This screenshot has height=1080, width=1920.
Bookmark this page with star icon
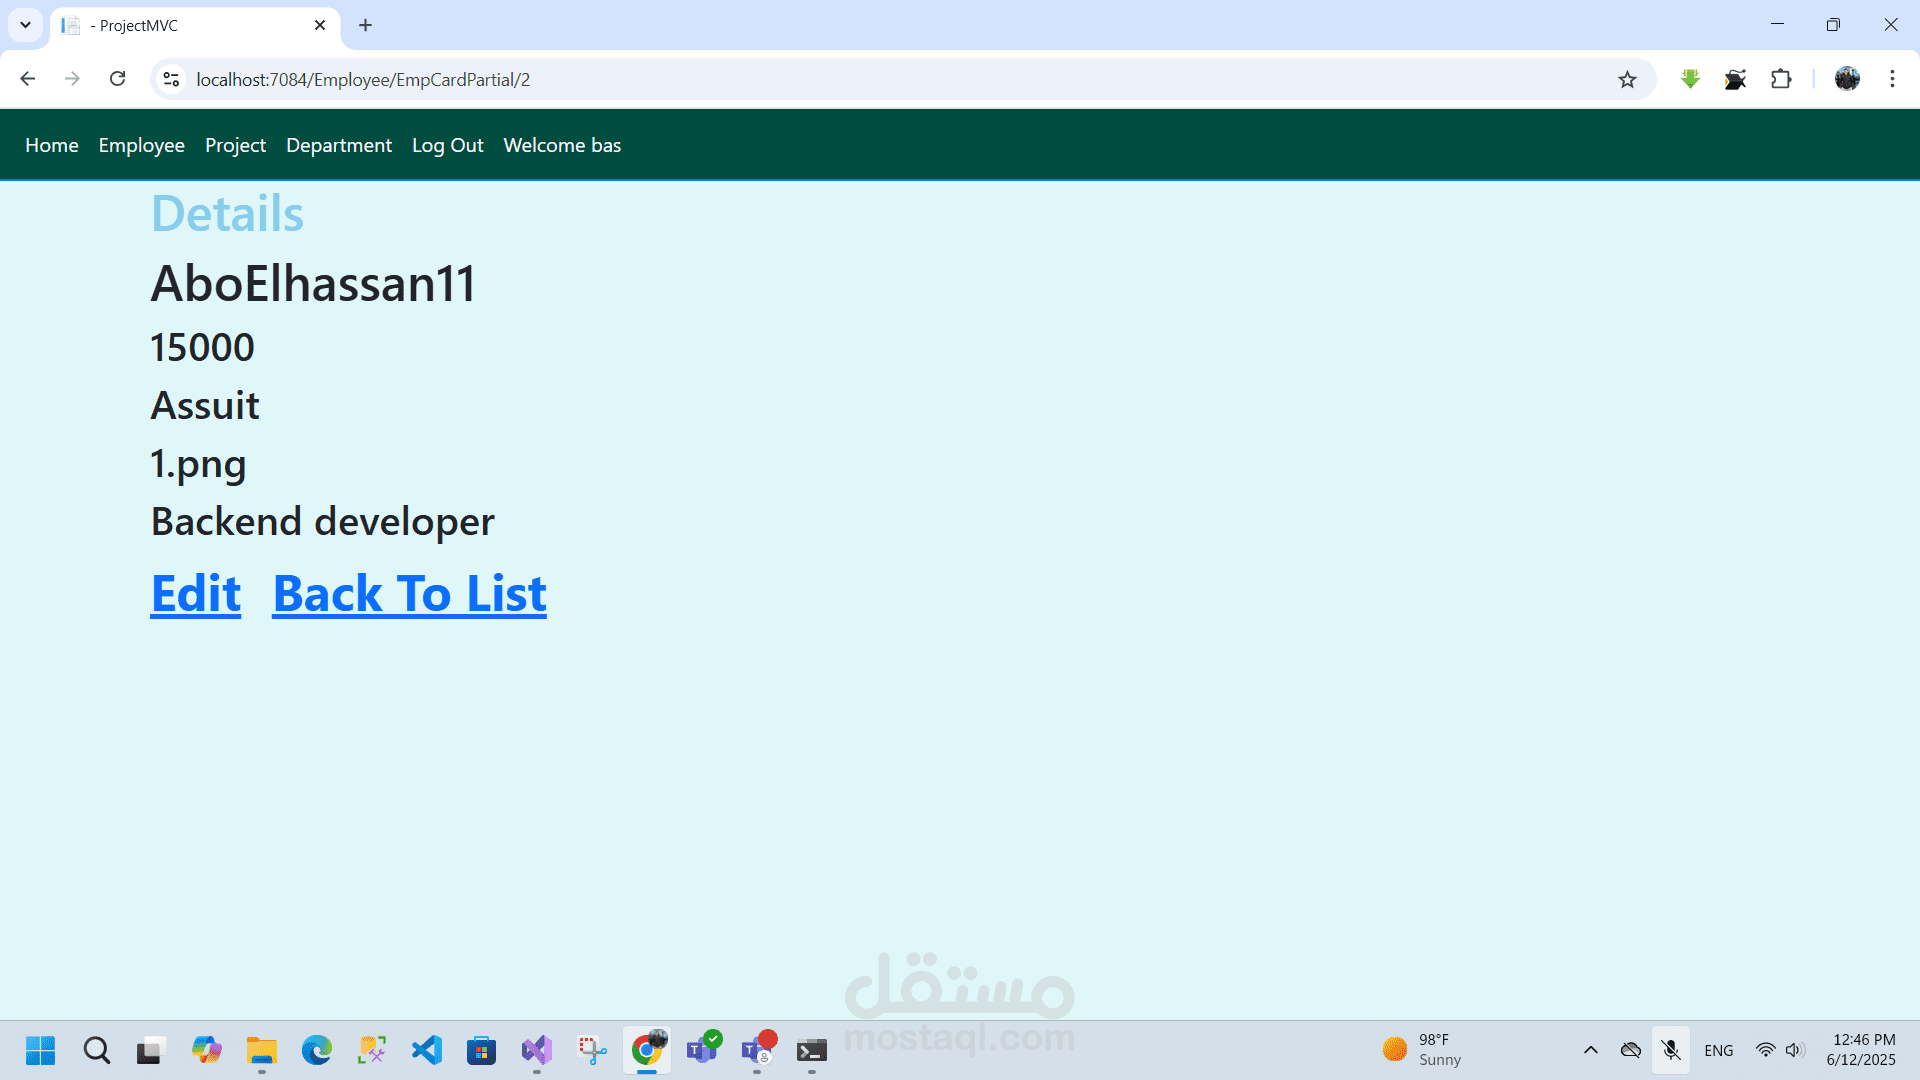(1627, 80)
